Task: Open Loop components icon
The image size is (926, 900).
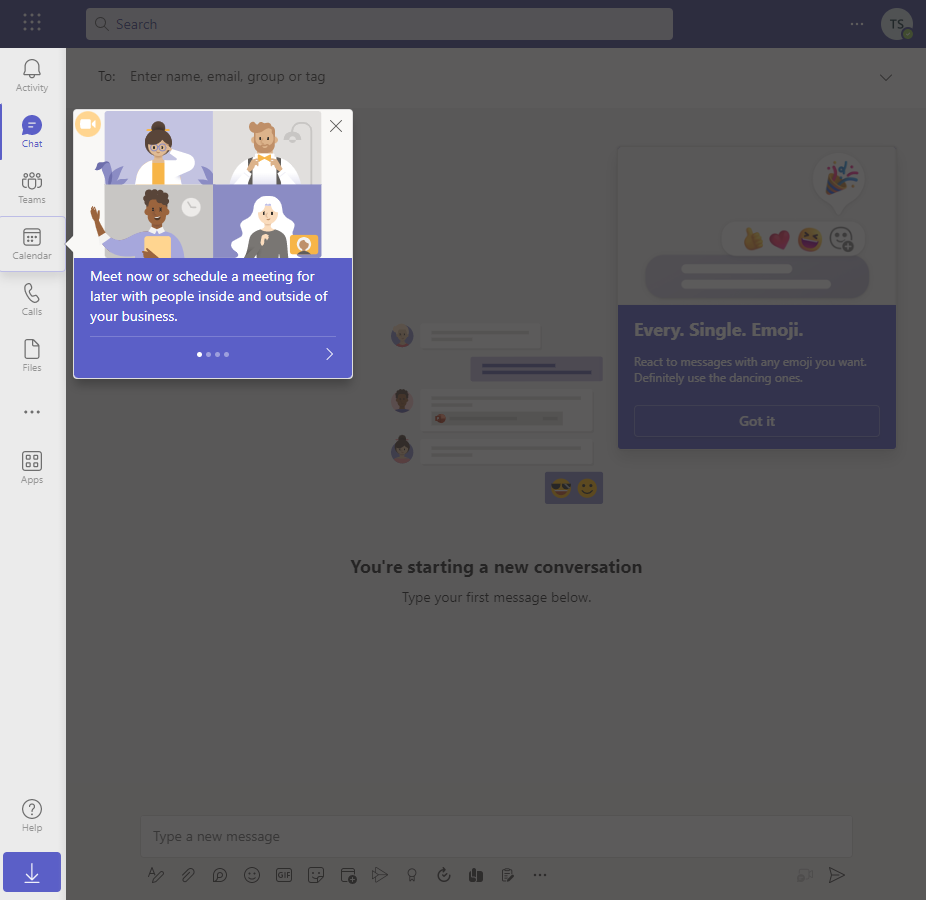Action: tap(220, 875)
